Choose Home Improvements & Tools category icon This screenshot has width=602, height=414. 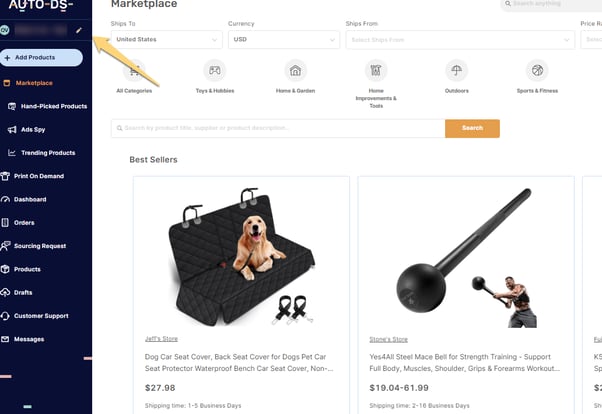376,71
